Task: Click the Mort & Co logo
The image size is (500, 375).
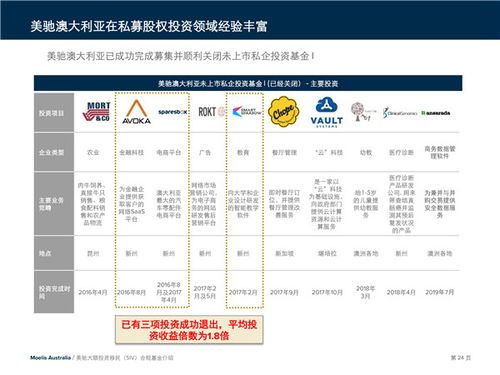Action: coord(96,112)
